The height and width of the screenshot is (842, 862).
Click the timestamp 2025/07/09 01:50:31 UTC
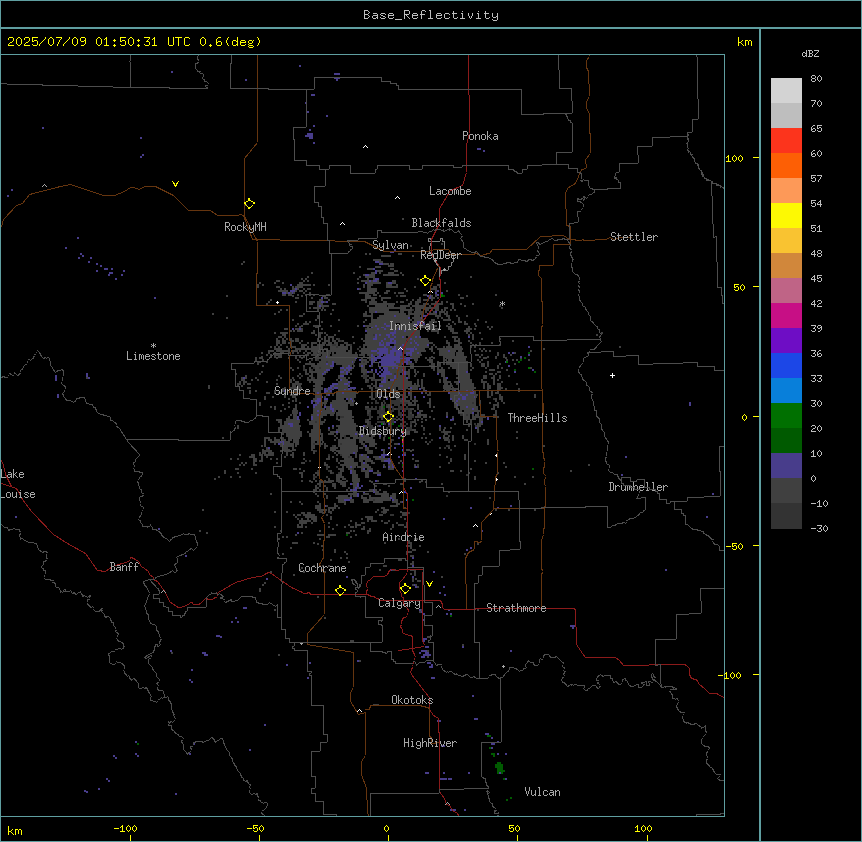click(x=98, y=42)
